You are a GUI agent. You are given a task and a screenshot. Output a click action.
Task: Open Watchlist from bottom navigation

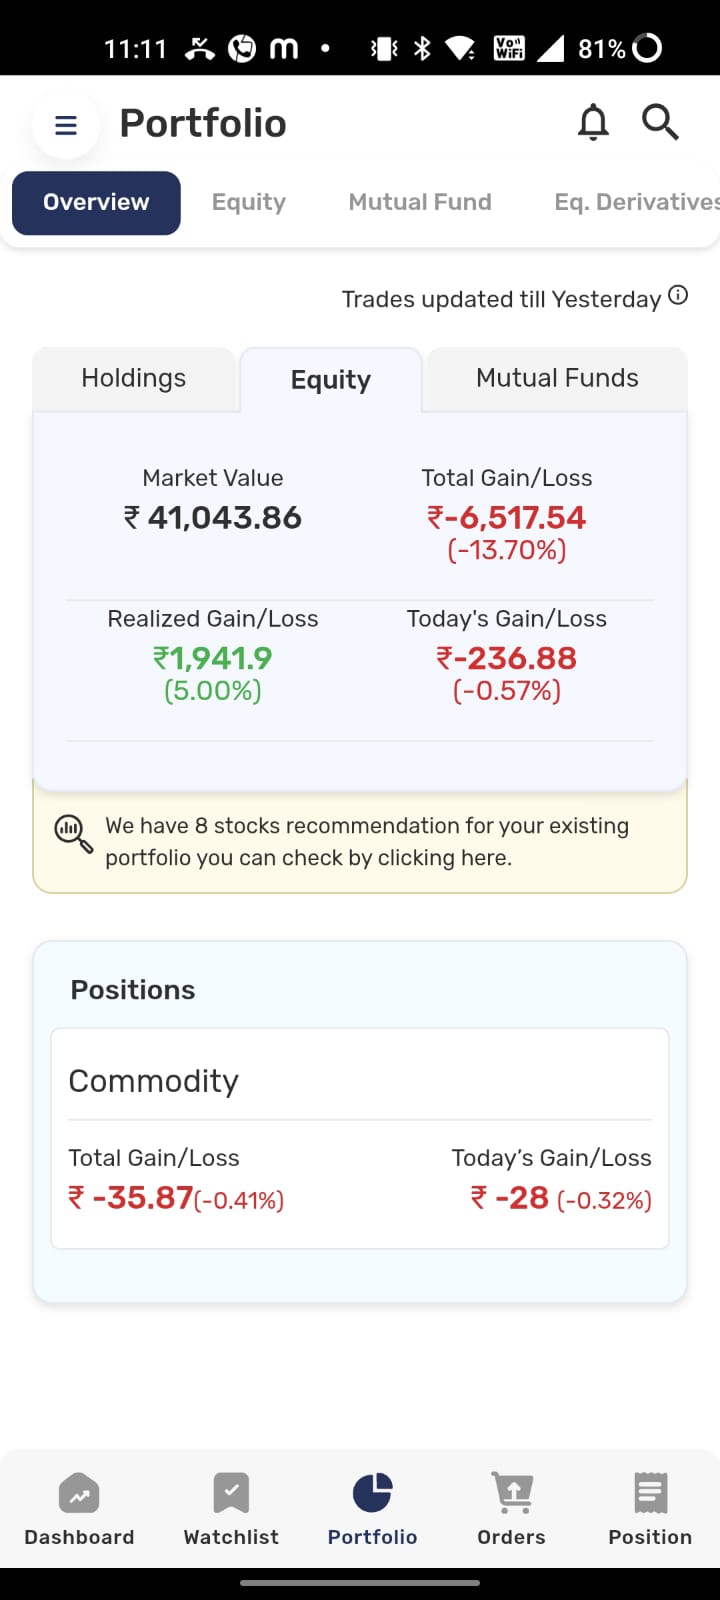pos(231,1510)
